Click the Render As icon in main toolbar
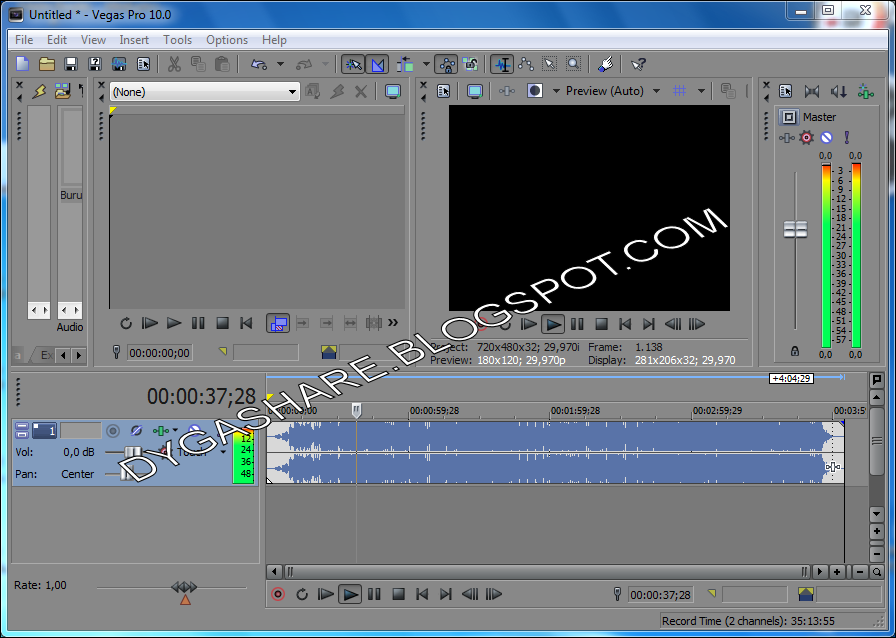 pos(119,64)
